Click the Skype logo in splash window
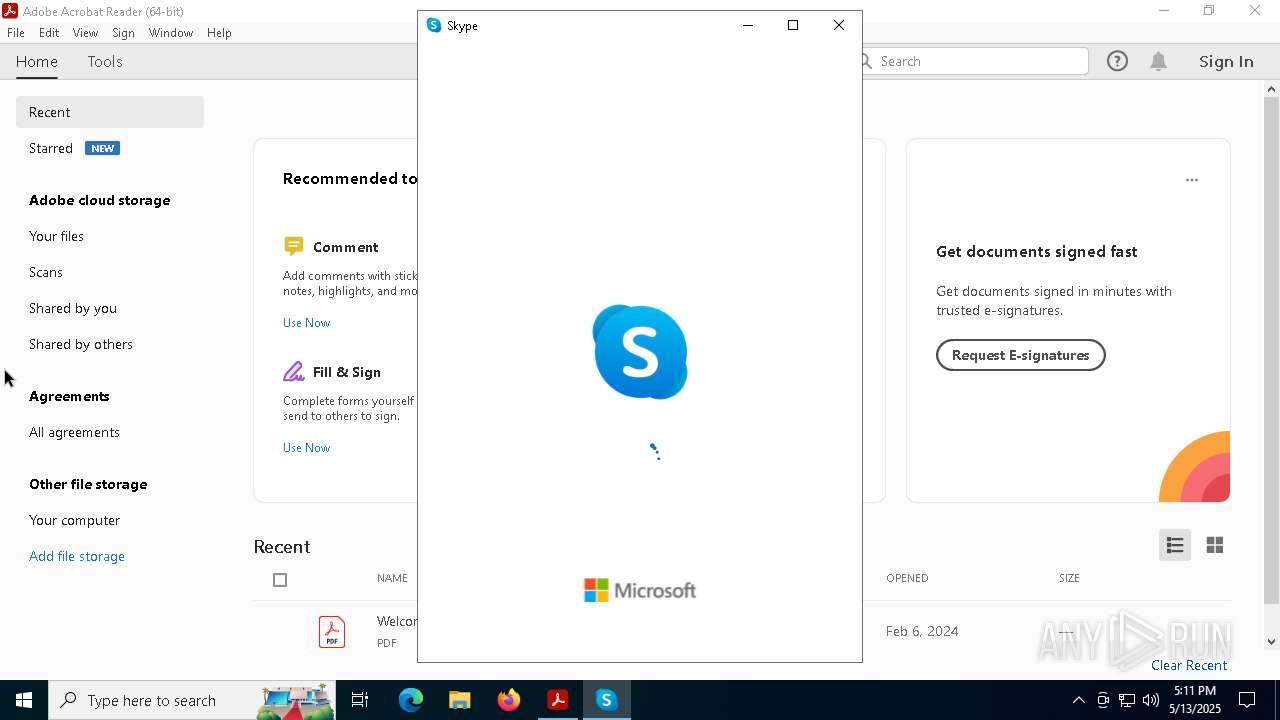The height and width of the screenshot is (720, 1280). [640, 352]
